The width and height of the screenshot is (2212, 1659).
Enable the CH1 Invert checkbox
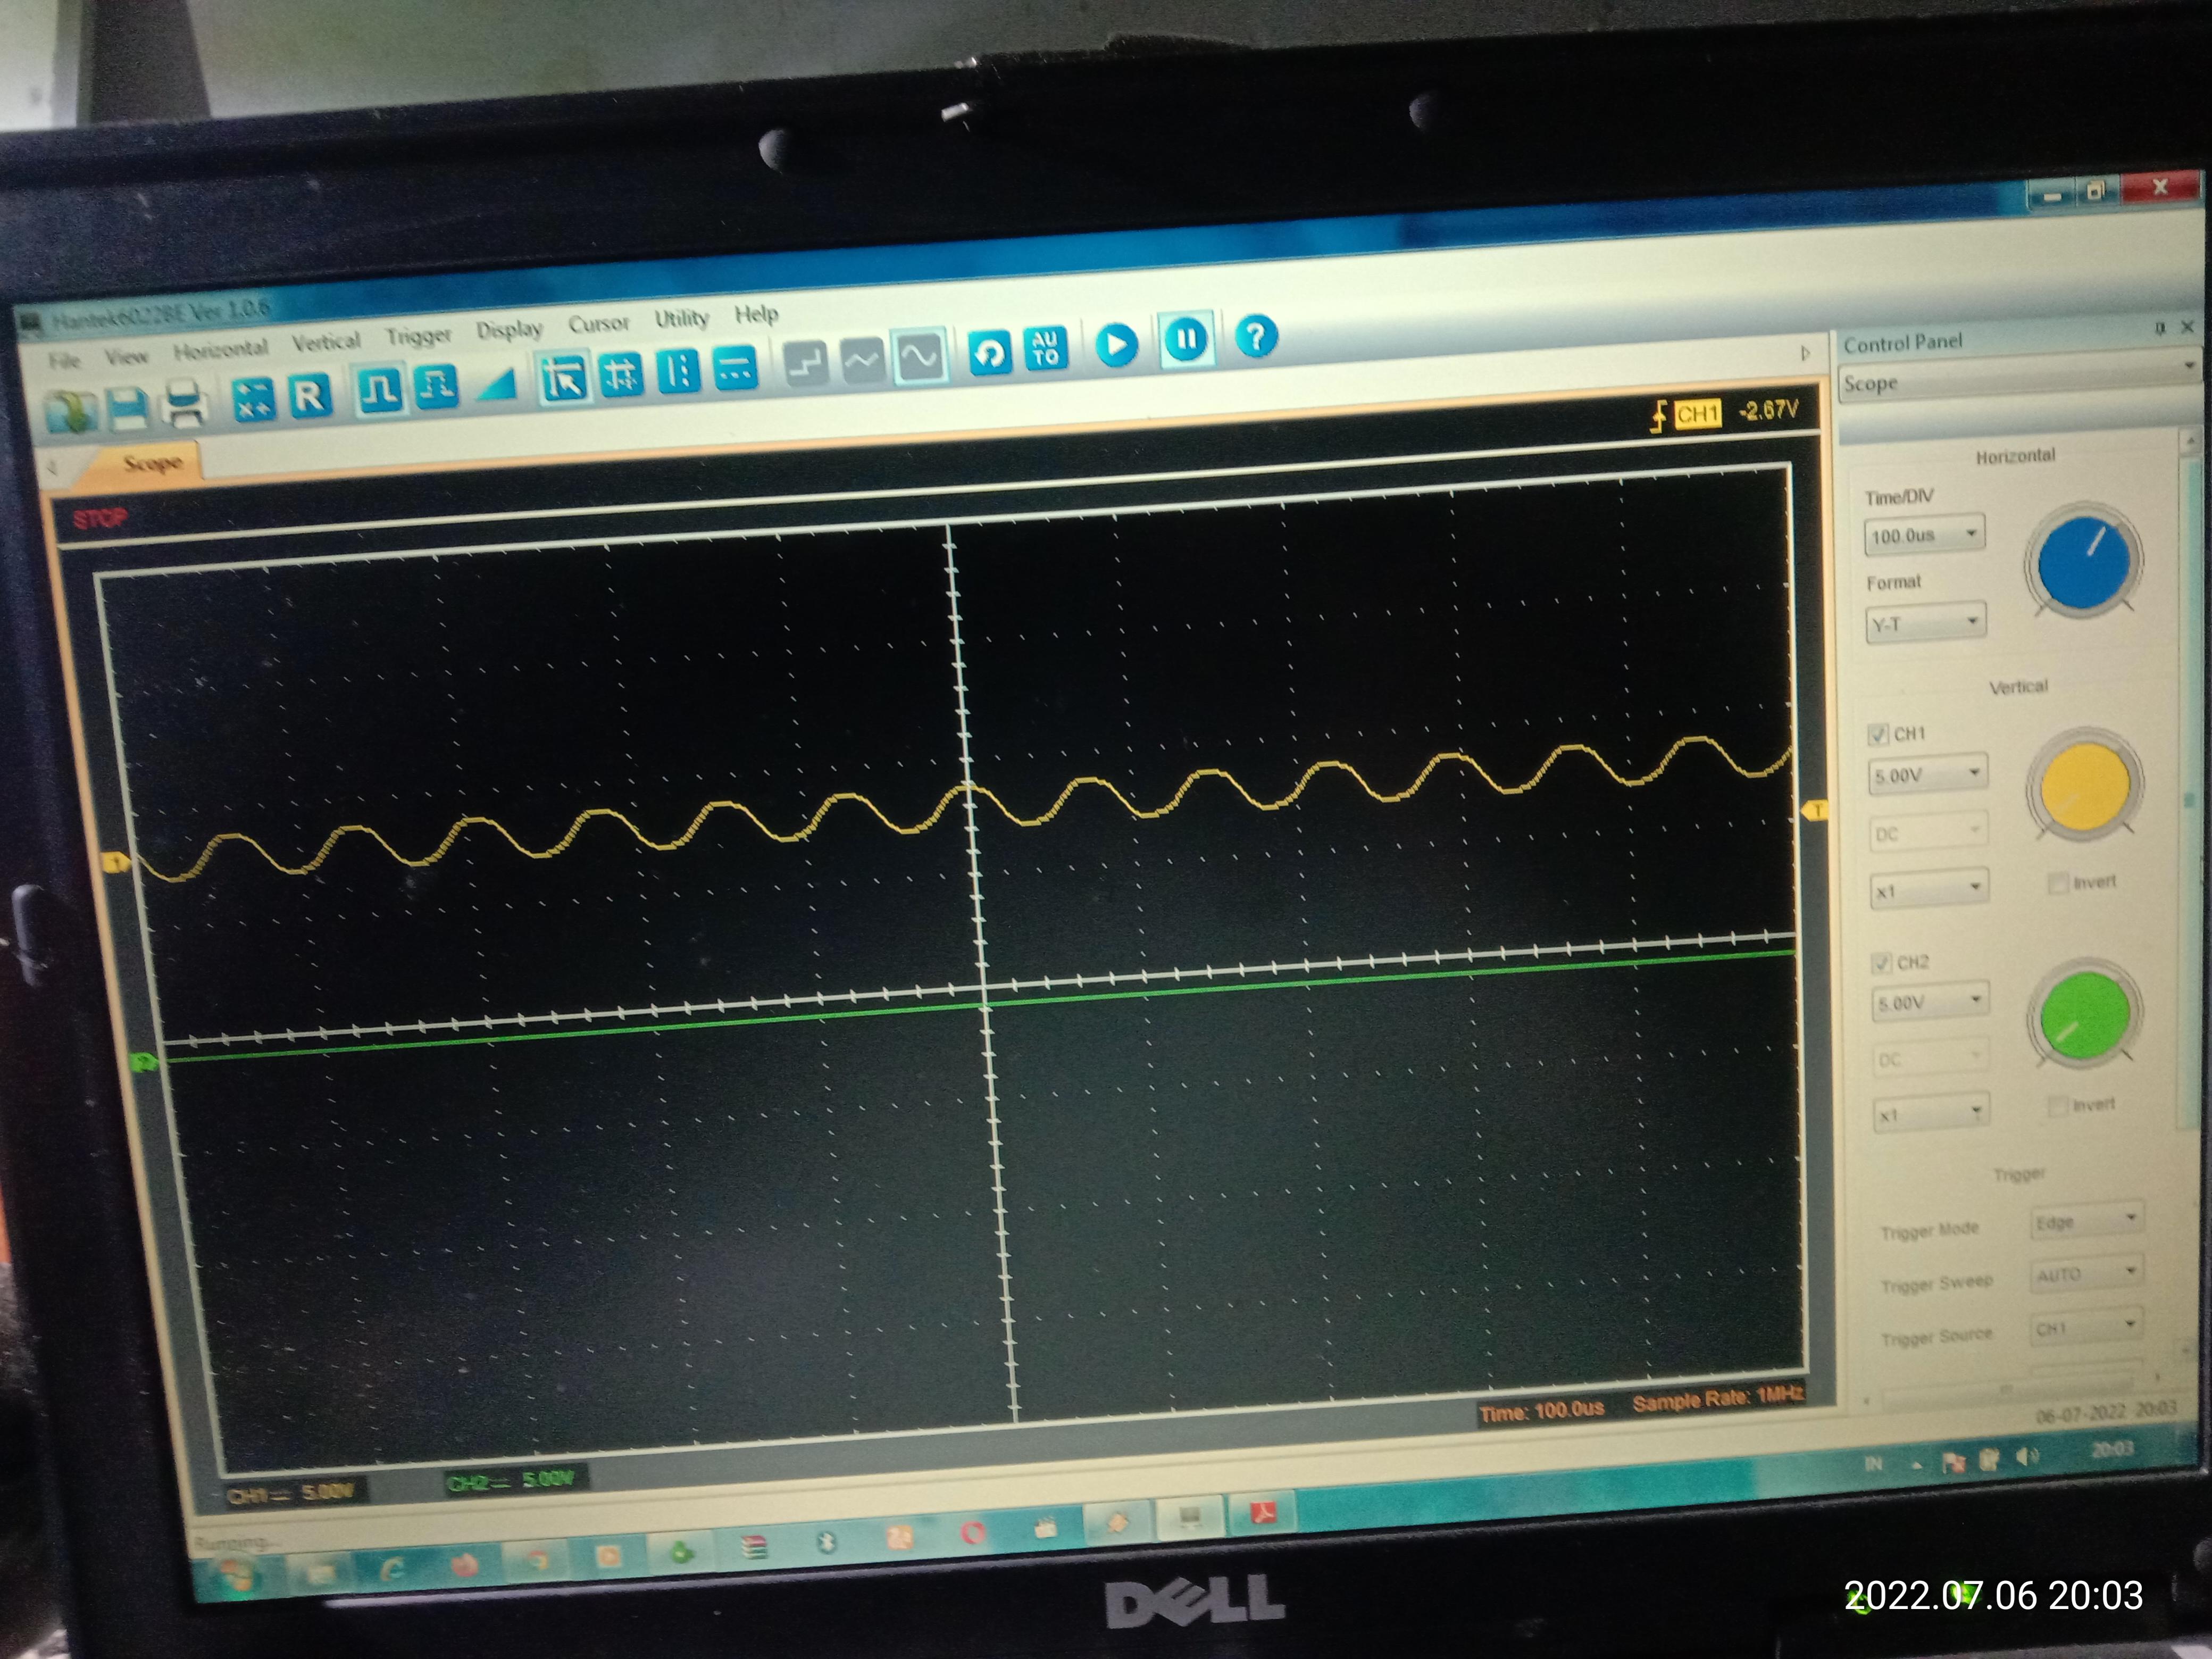[x=2058, y=883]
